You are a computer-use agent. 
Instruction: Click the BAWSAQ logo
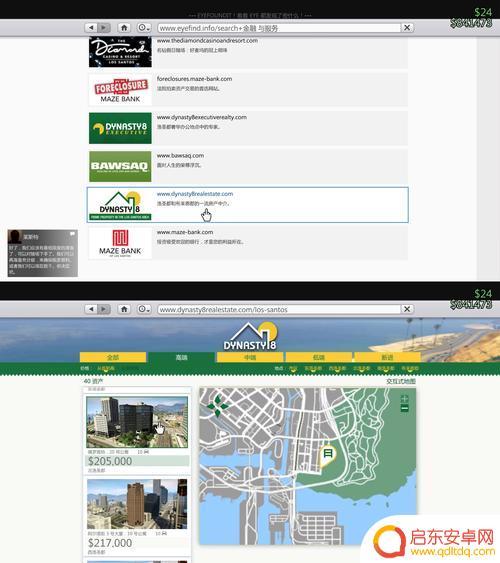[x=120, y=167]
